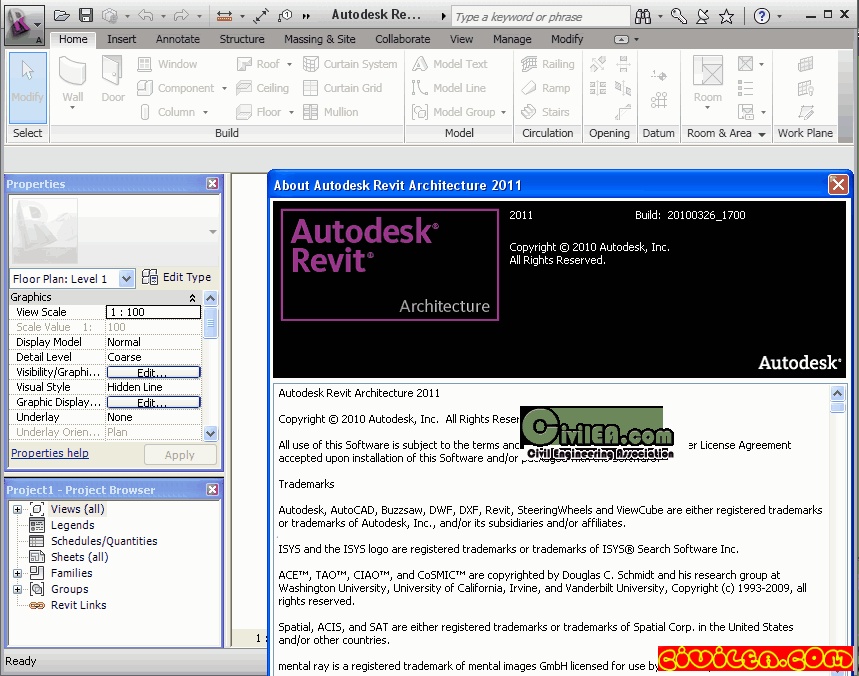
Task: Select the Ceiling tool
Action: tap(262, 88)
